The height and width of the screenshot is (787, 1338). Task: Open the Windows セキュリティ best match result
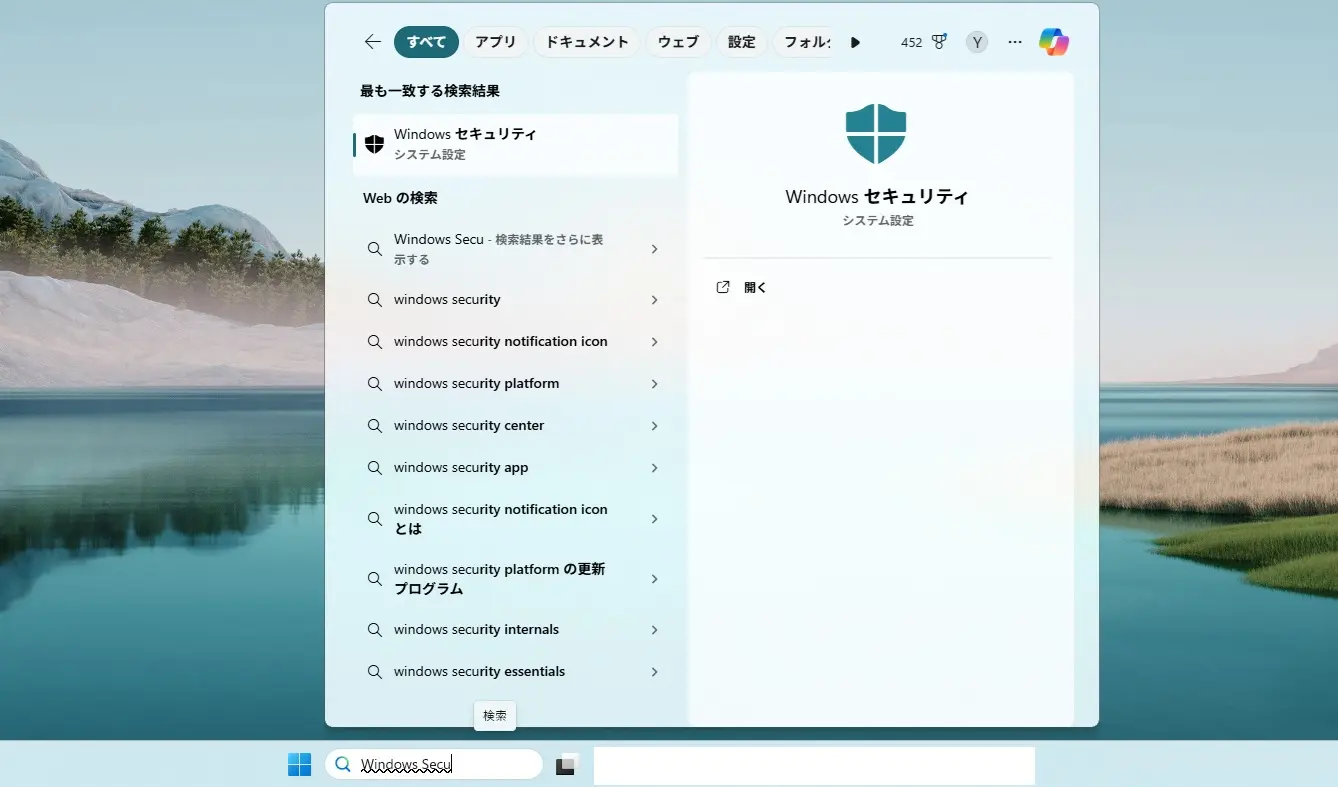(516, 144)
